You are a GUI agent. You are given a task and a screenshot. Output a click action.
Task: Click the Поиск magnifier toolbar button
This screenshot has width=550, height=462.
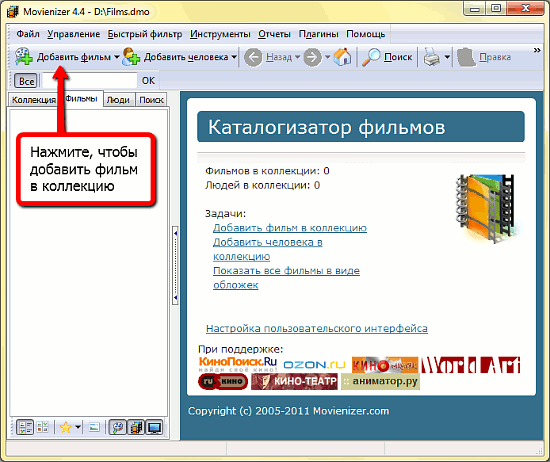point(387,57)
